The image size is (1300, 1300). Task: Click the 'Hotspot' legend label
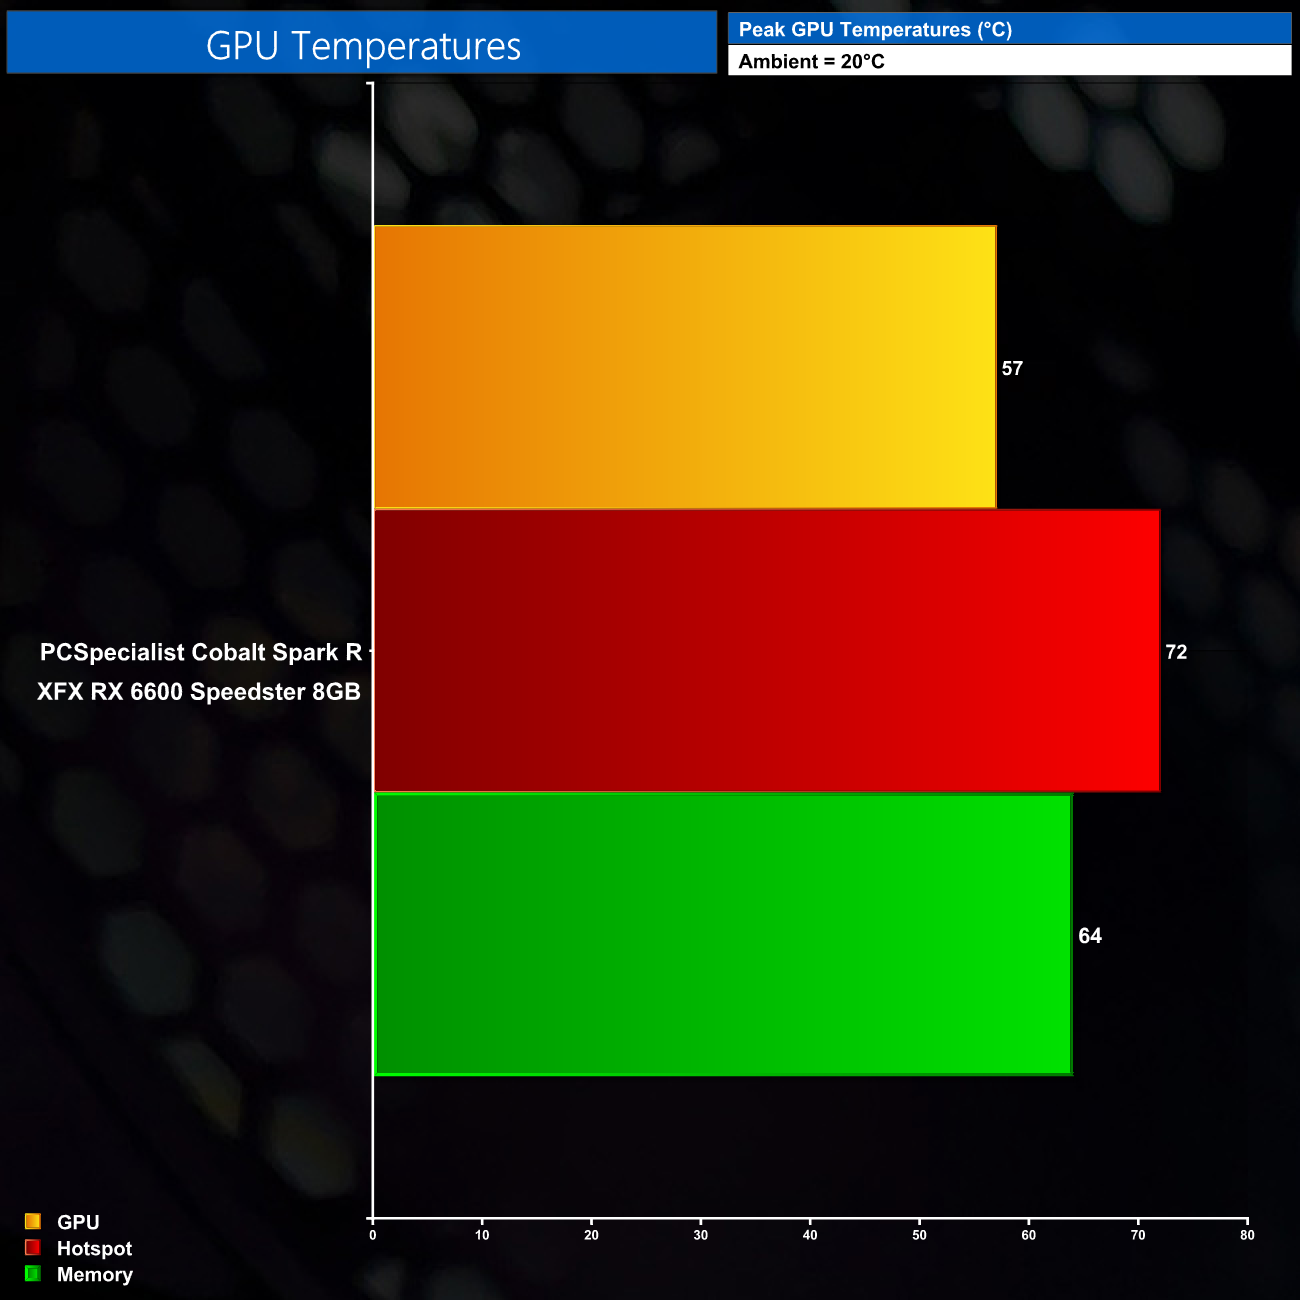[94, 1248]
